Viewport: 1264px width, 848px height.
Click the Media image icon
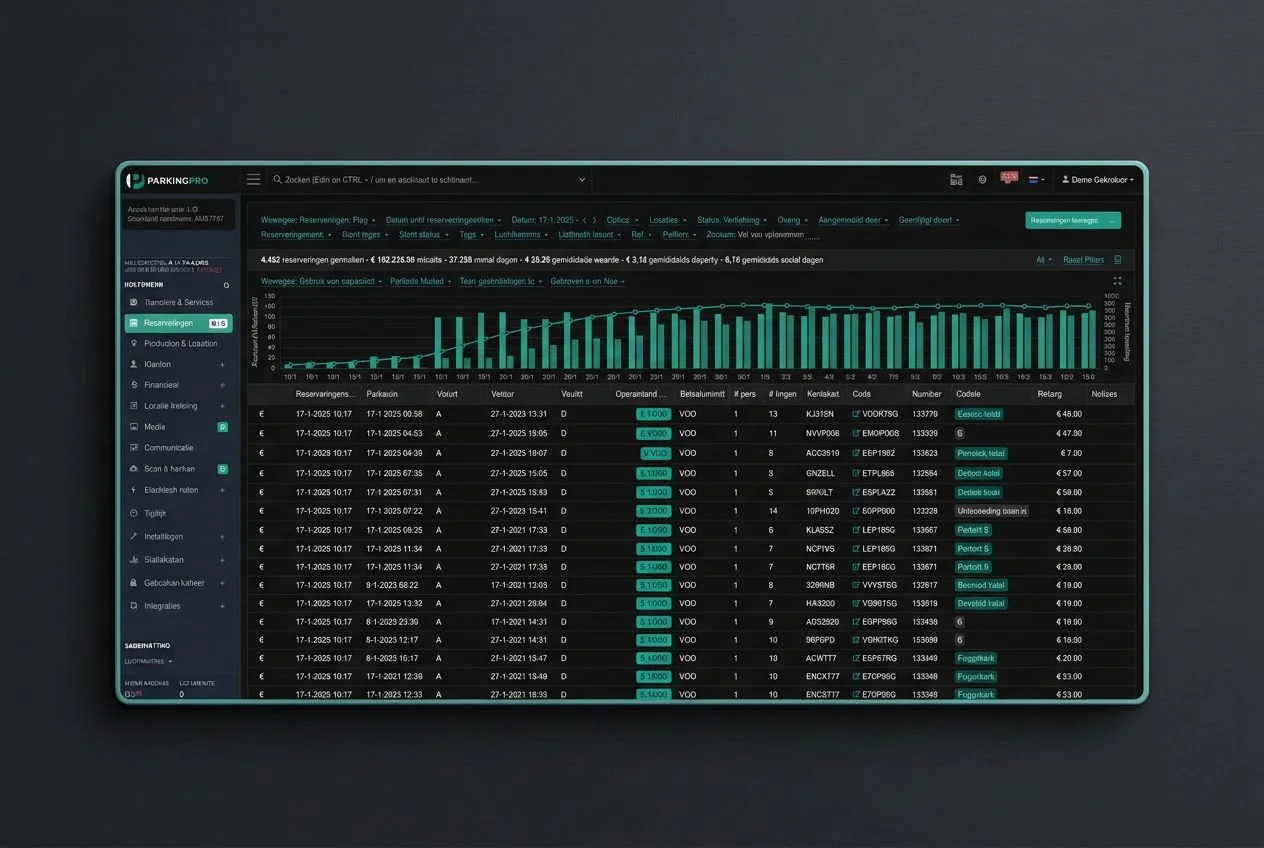point(134,427)
